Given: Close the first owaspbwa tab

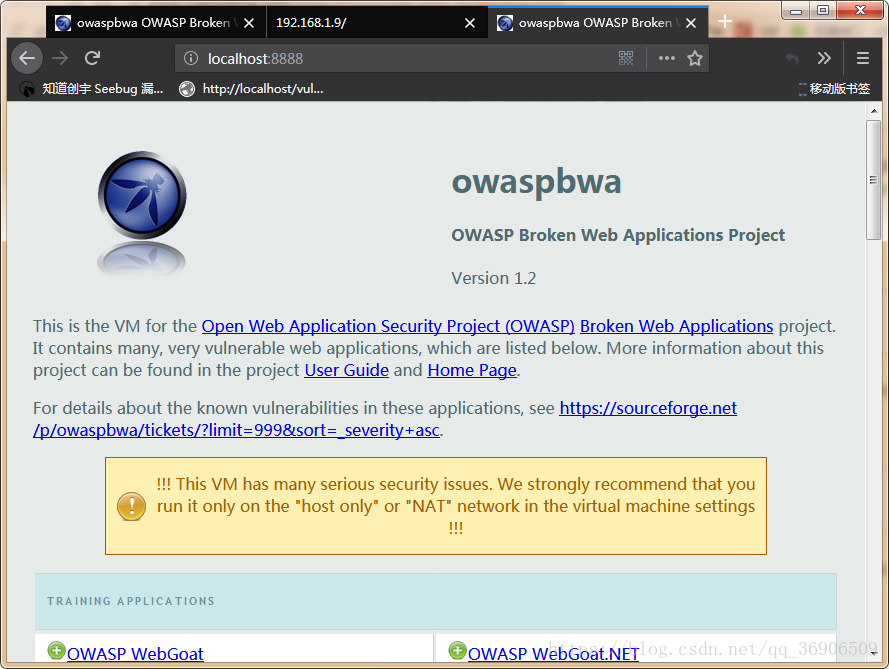Looking at the screenshot, I should (x=249, y=23).
